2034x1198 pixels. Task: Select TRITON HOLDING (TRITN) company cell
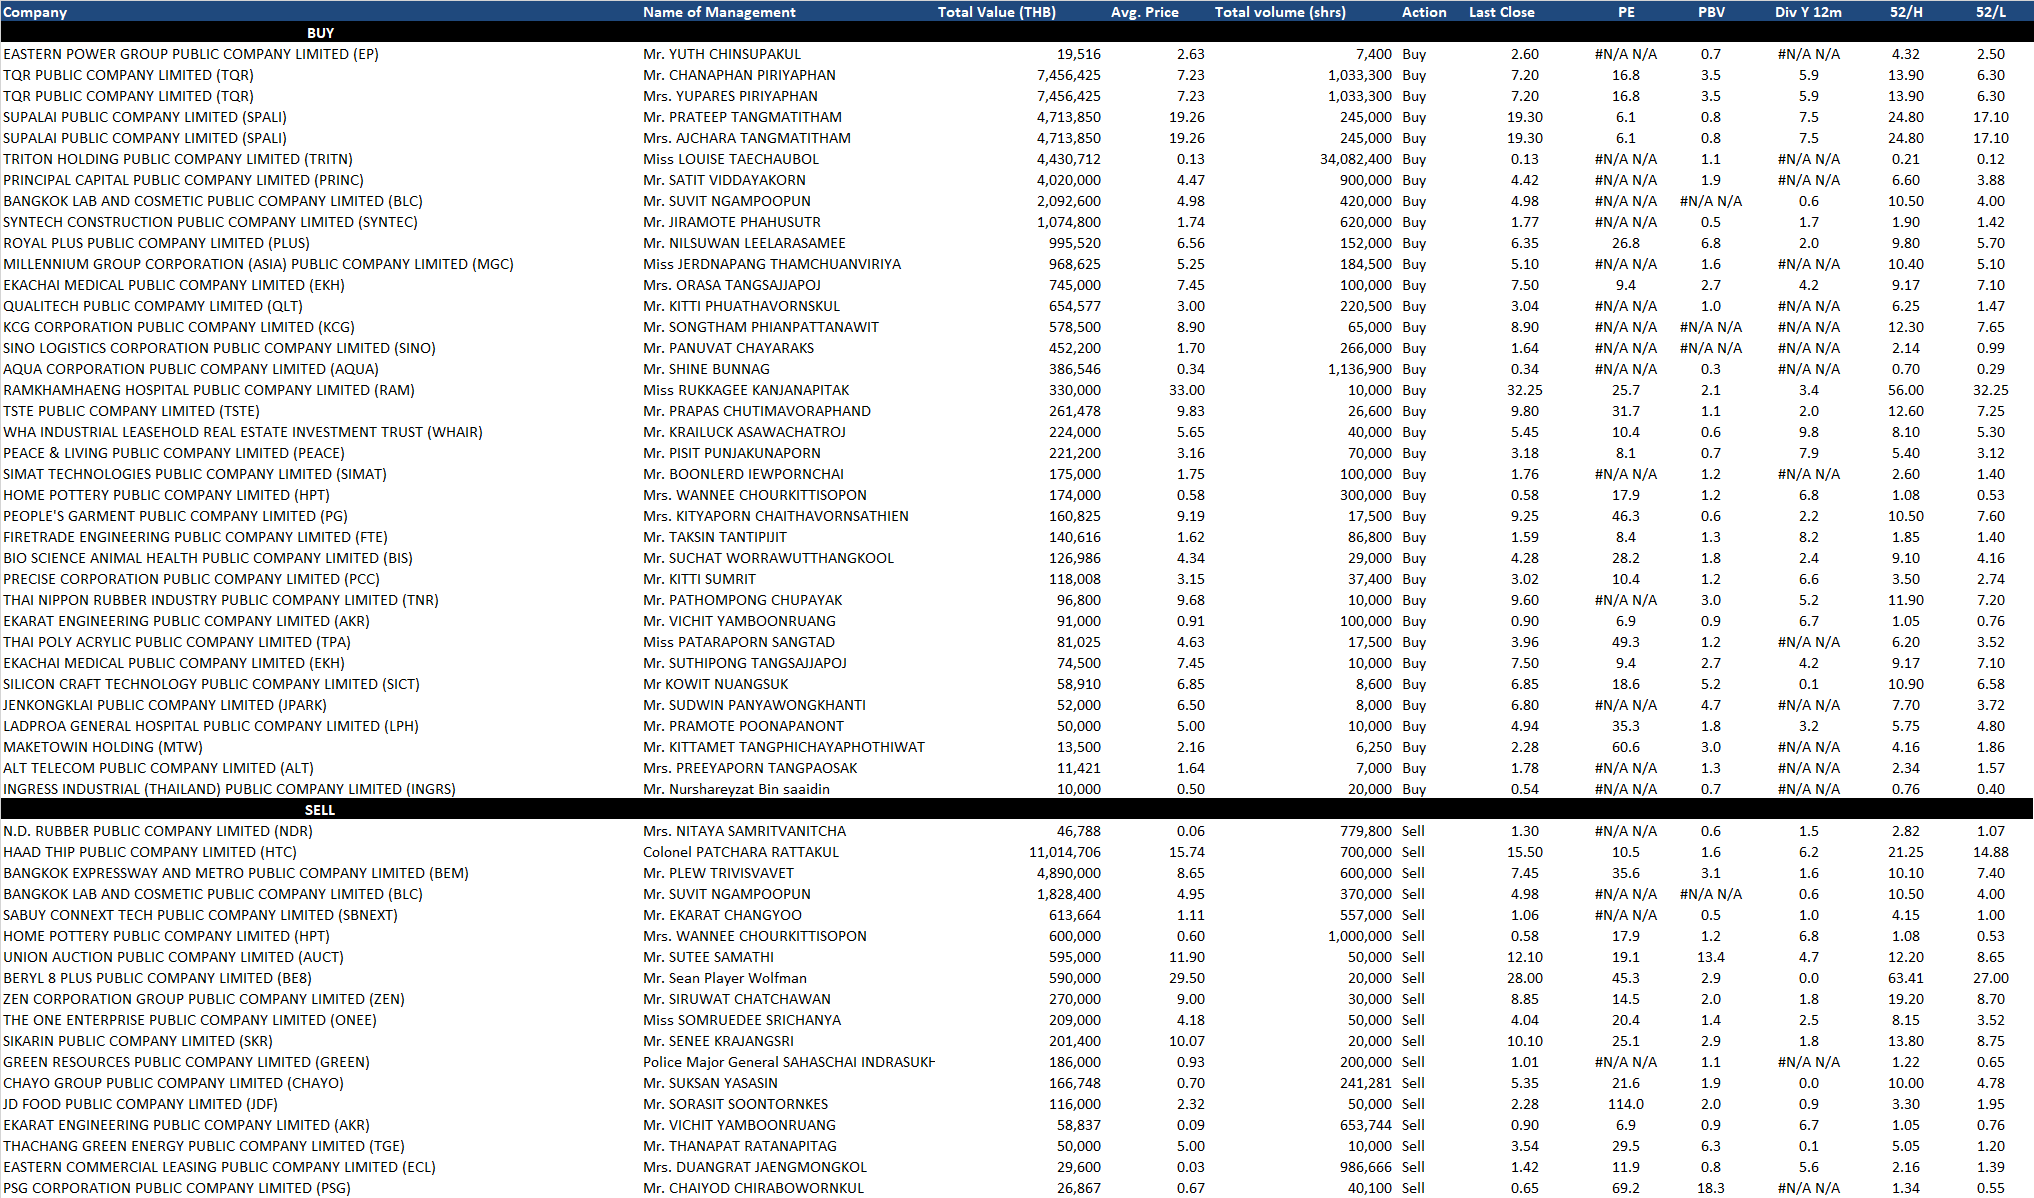(x=178, y=159)
